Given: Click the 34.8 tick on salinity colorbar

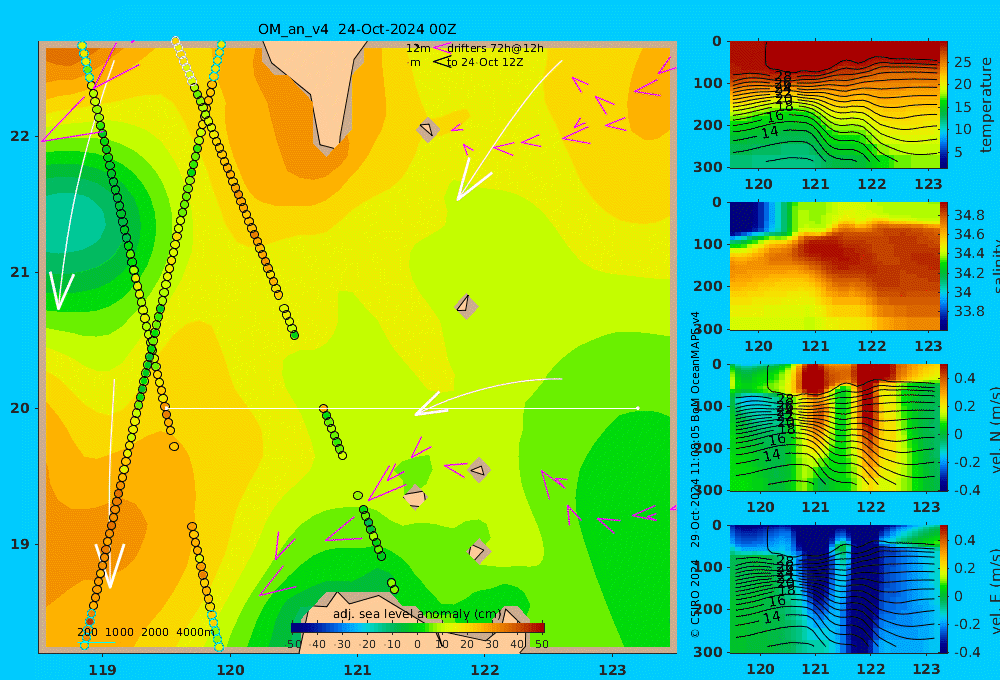Looking at the screenshot, I should 969,215.
